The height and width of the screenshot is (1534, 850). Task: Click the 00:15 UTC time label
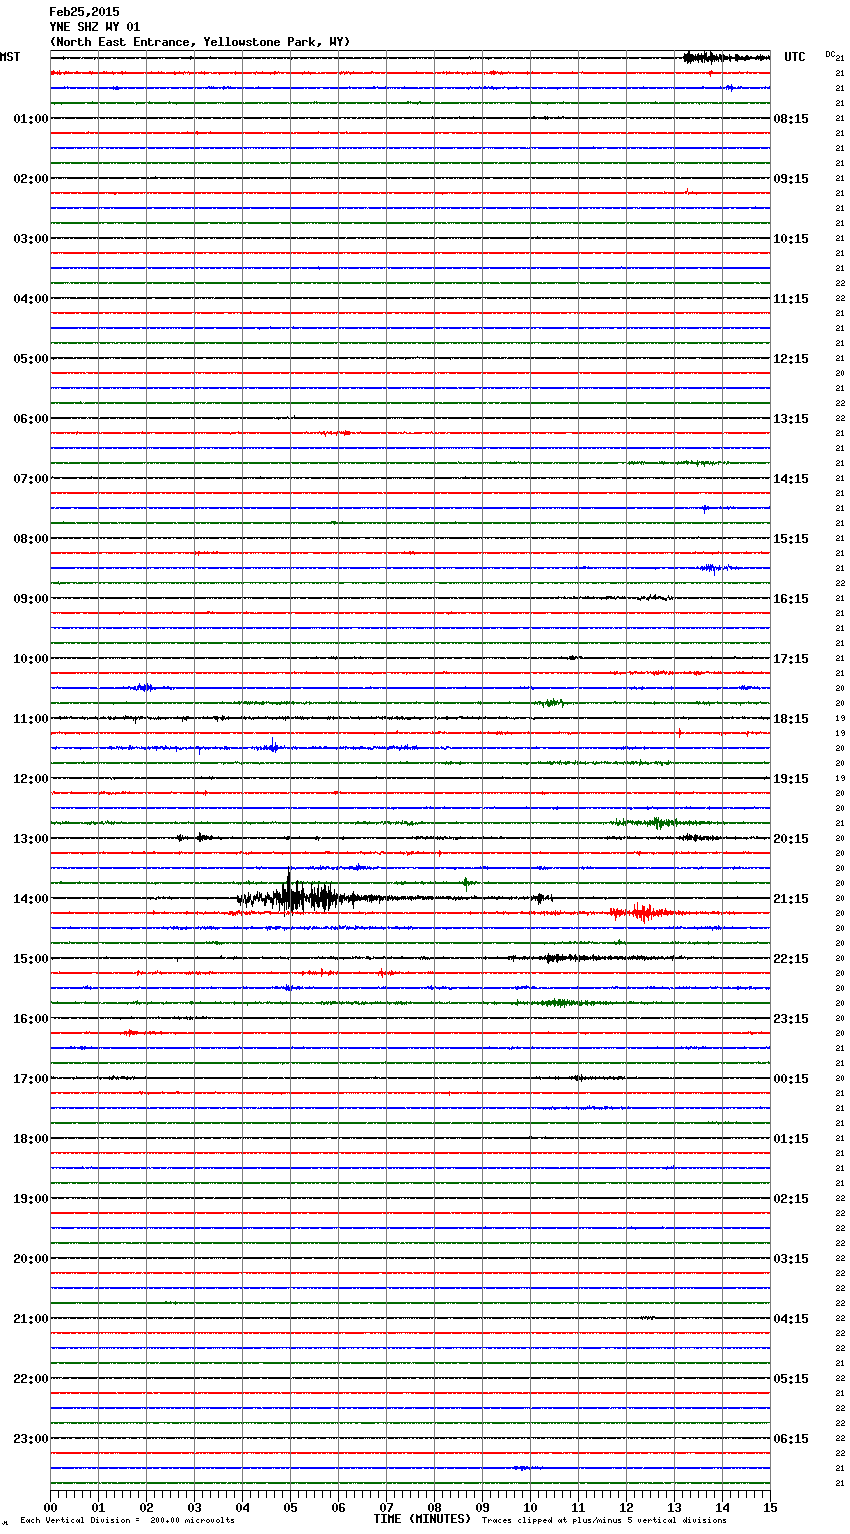[791, 1079]
